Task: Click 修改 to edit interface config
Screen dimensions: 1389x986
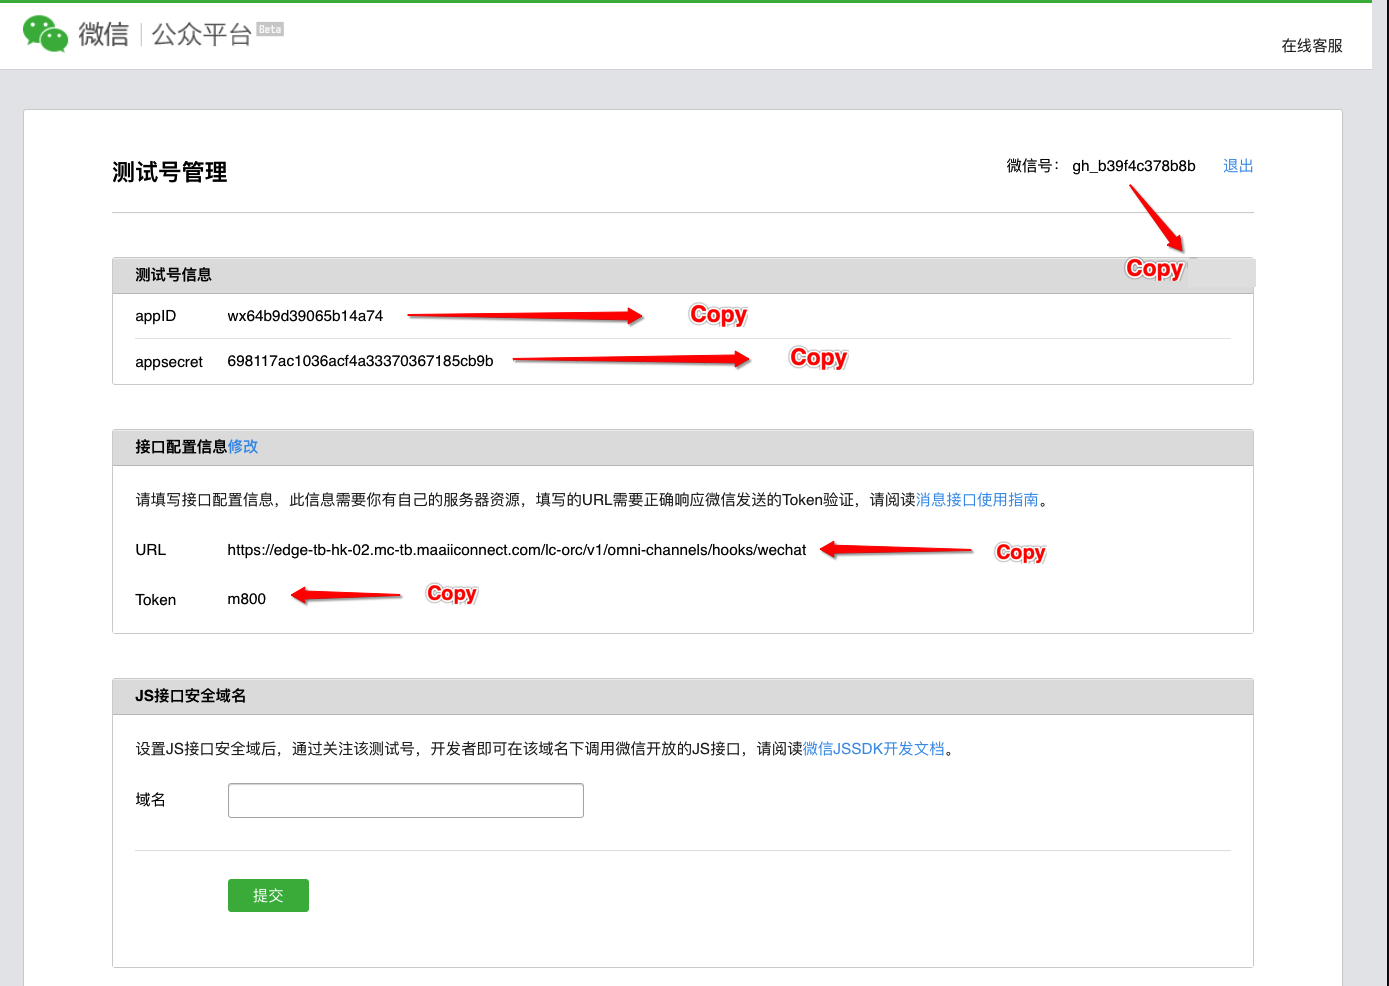Action: (243, 447)
